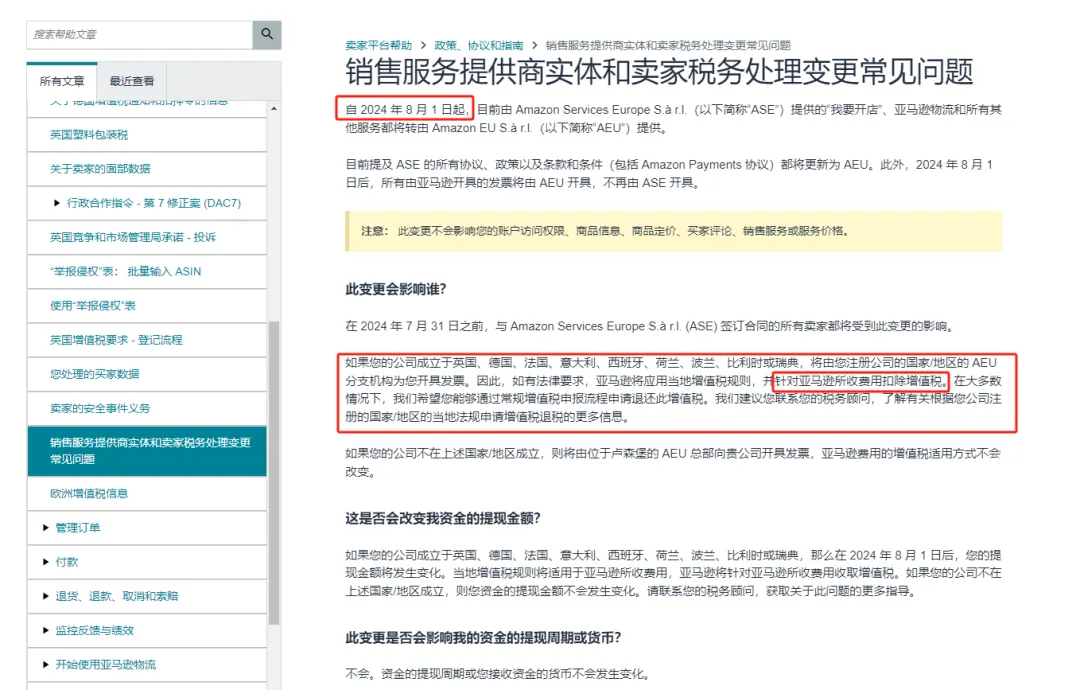The height and width of the screenshot is (690, 1080).
Task: Open 欧洲增值税信息 article
Action: pos(89,494)
